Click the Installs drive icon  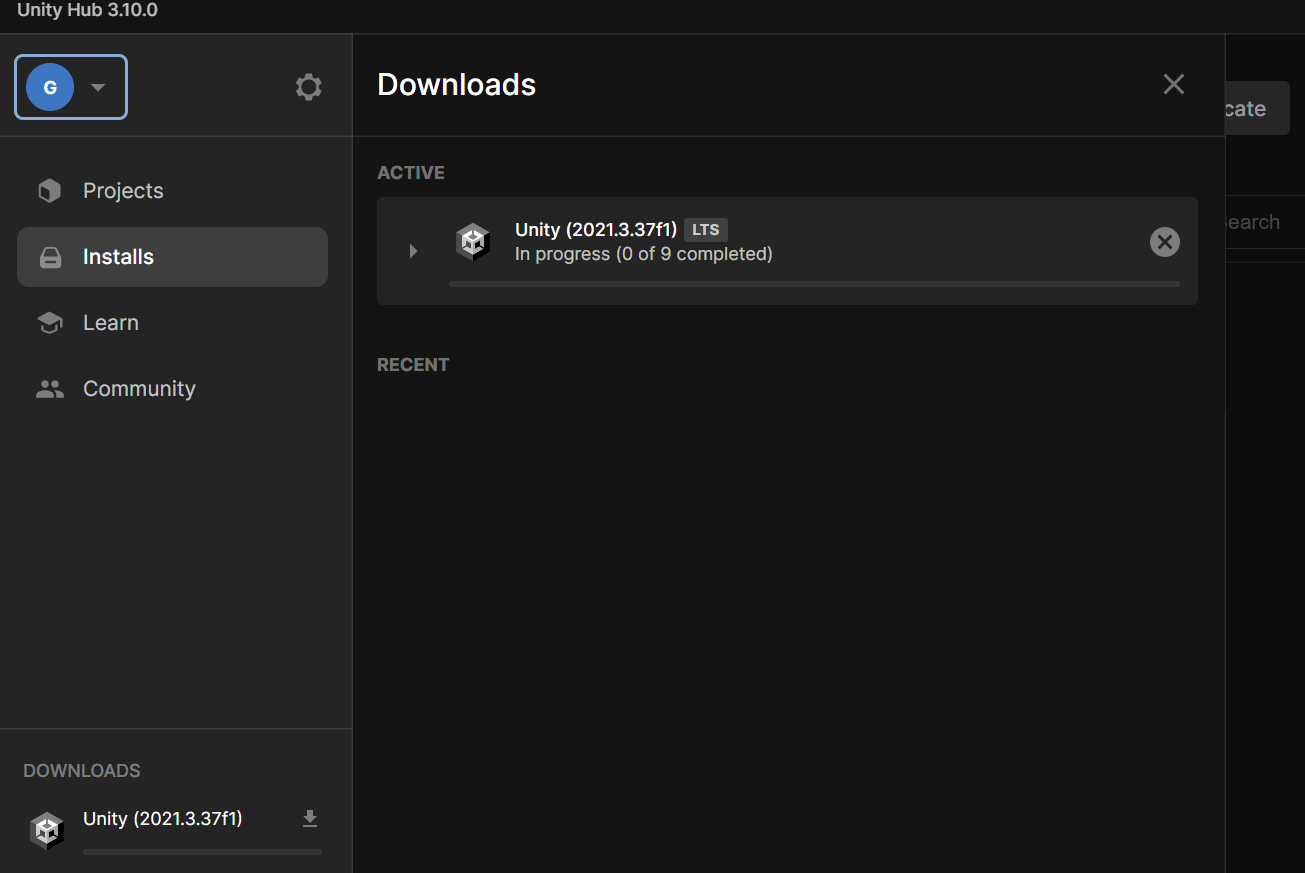(x=50, y=258)
